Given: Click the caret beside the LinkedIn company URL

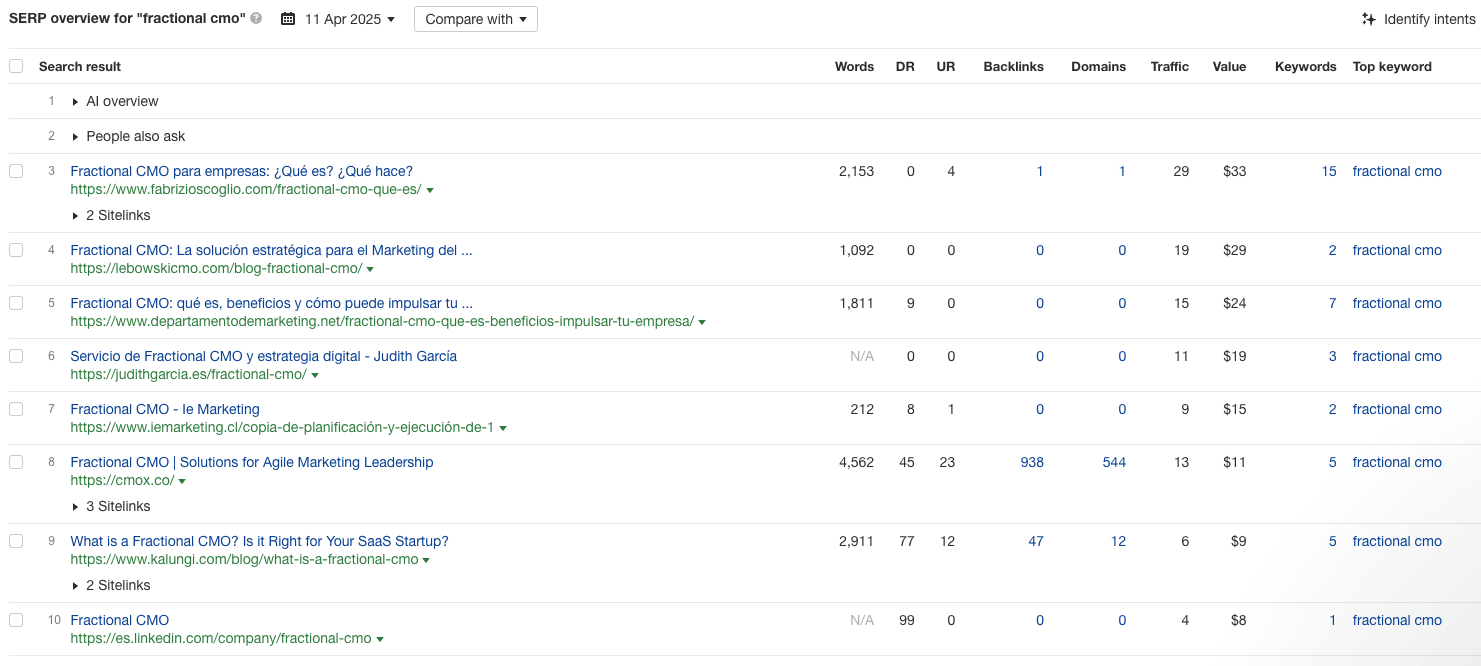Looking at the screenshot, I should coord(381,638).
